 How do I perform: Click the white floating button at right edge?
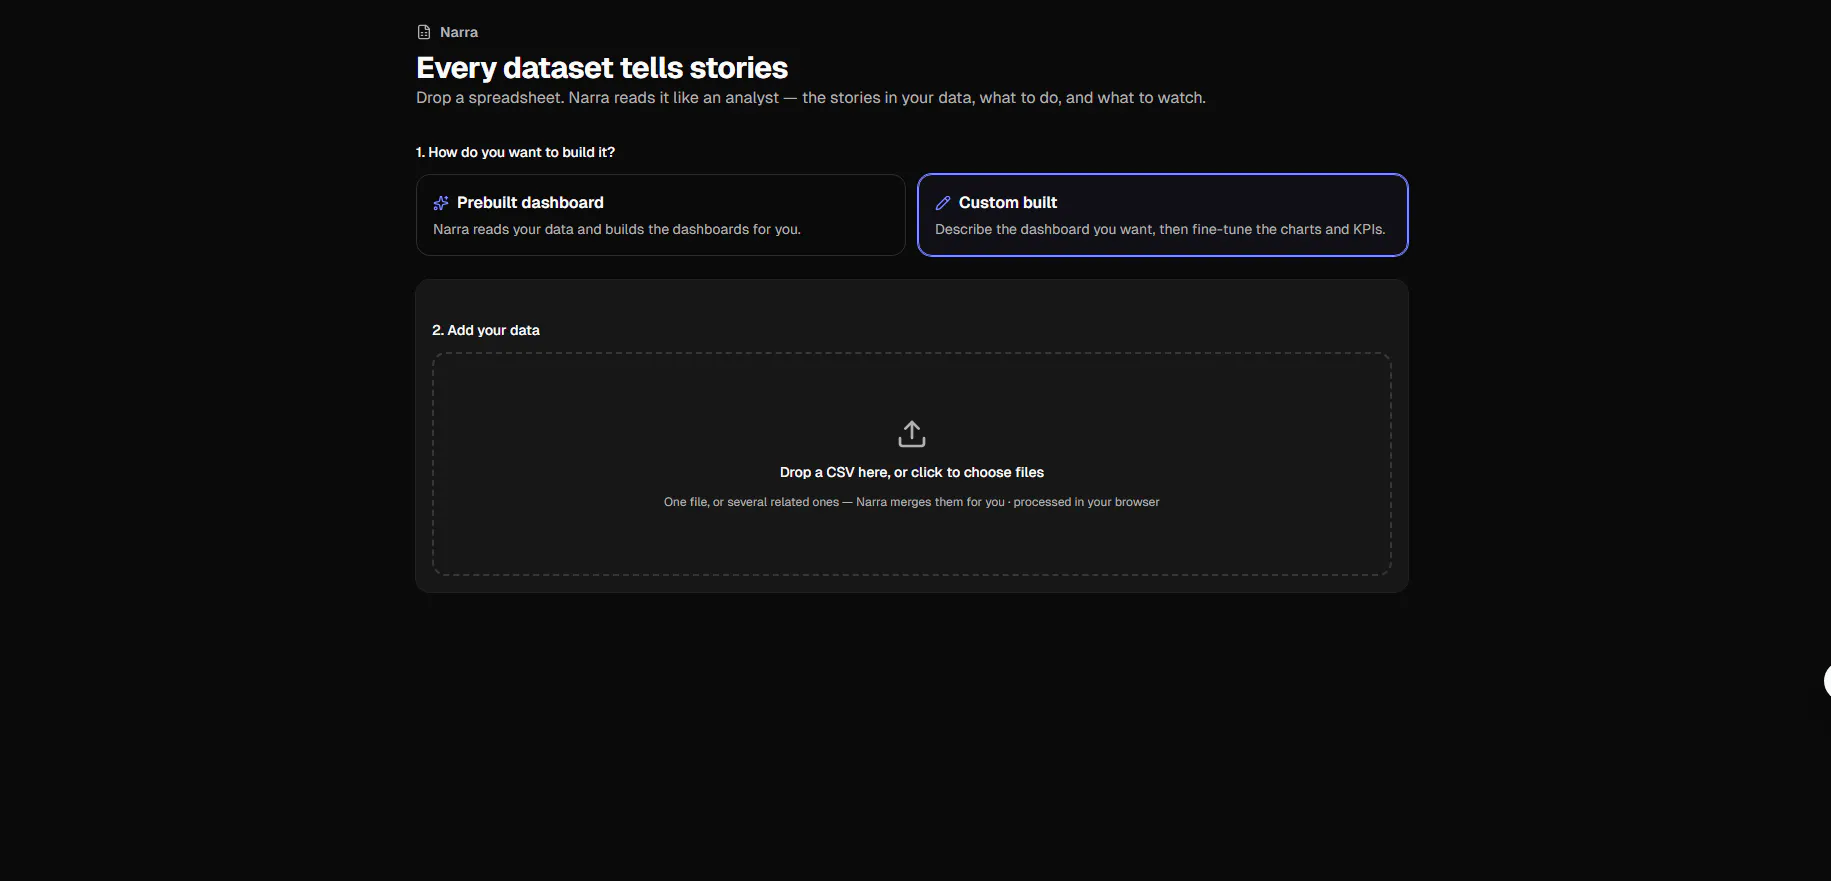(x=1826, y=681)
